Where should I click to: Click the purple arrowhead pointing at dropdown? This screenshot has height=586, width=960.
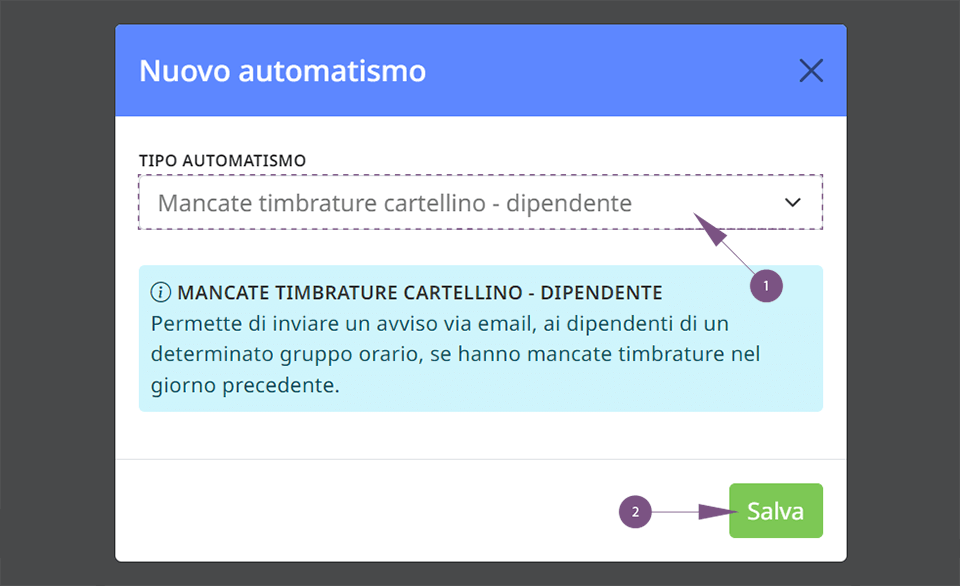point(710,229)
